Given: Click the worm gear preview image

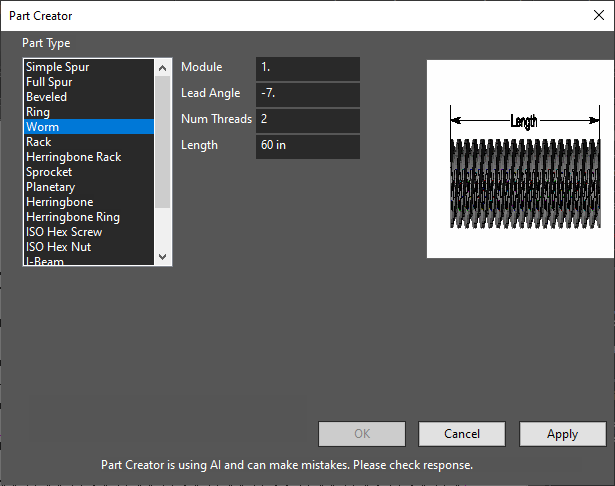Looking at the screenshot, I should [520, 159].
